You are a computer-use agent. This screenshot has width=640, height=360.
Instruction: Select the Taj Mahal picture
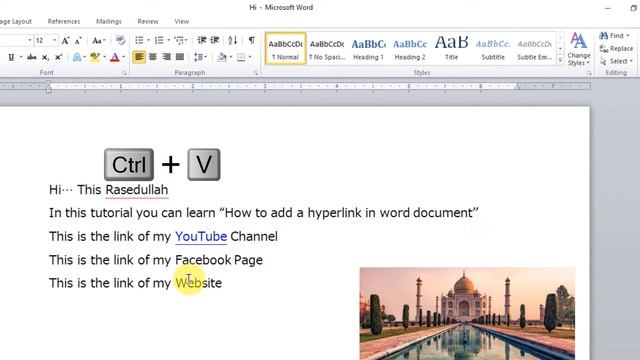[467, 313]
